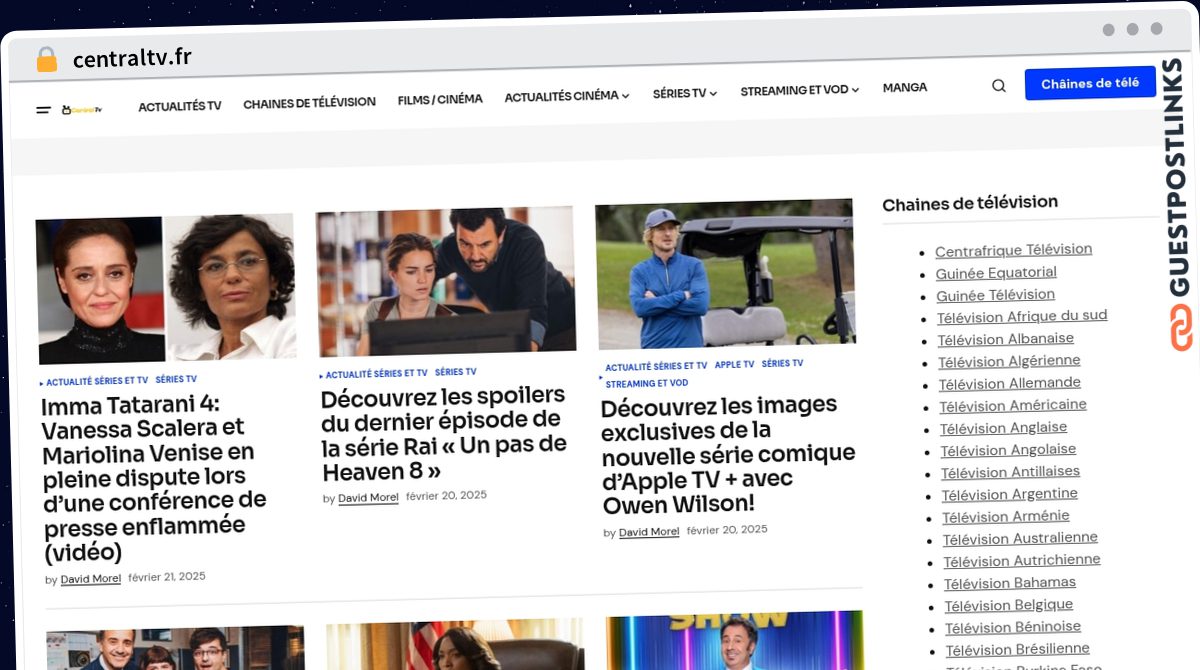Select the Manga menu item
This screenshot has height=670, width=1200.
click(905, 88)
